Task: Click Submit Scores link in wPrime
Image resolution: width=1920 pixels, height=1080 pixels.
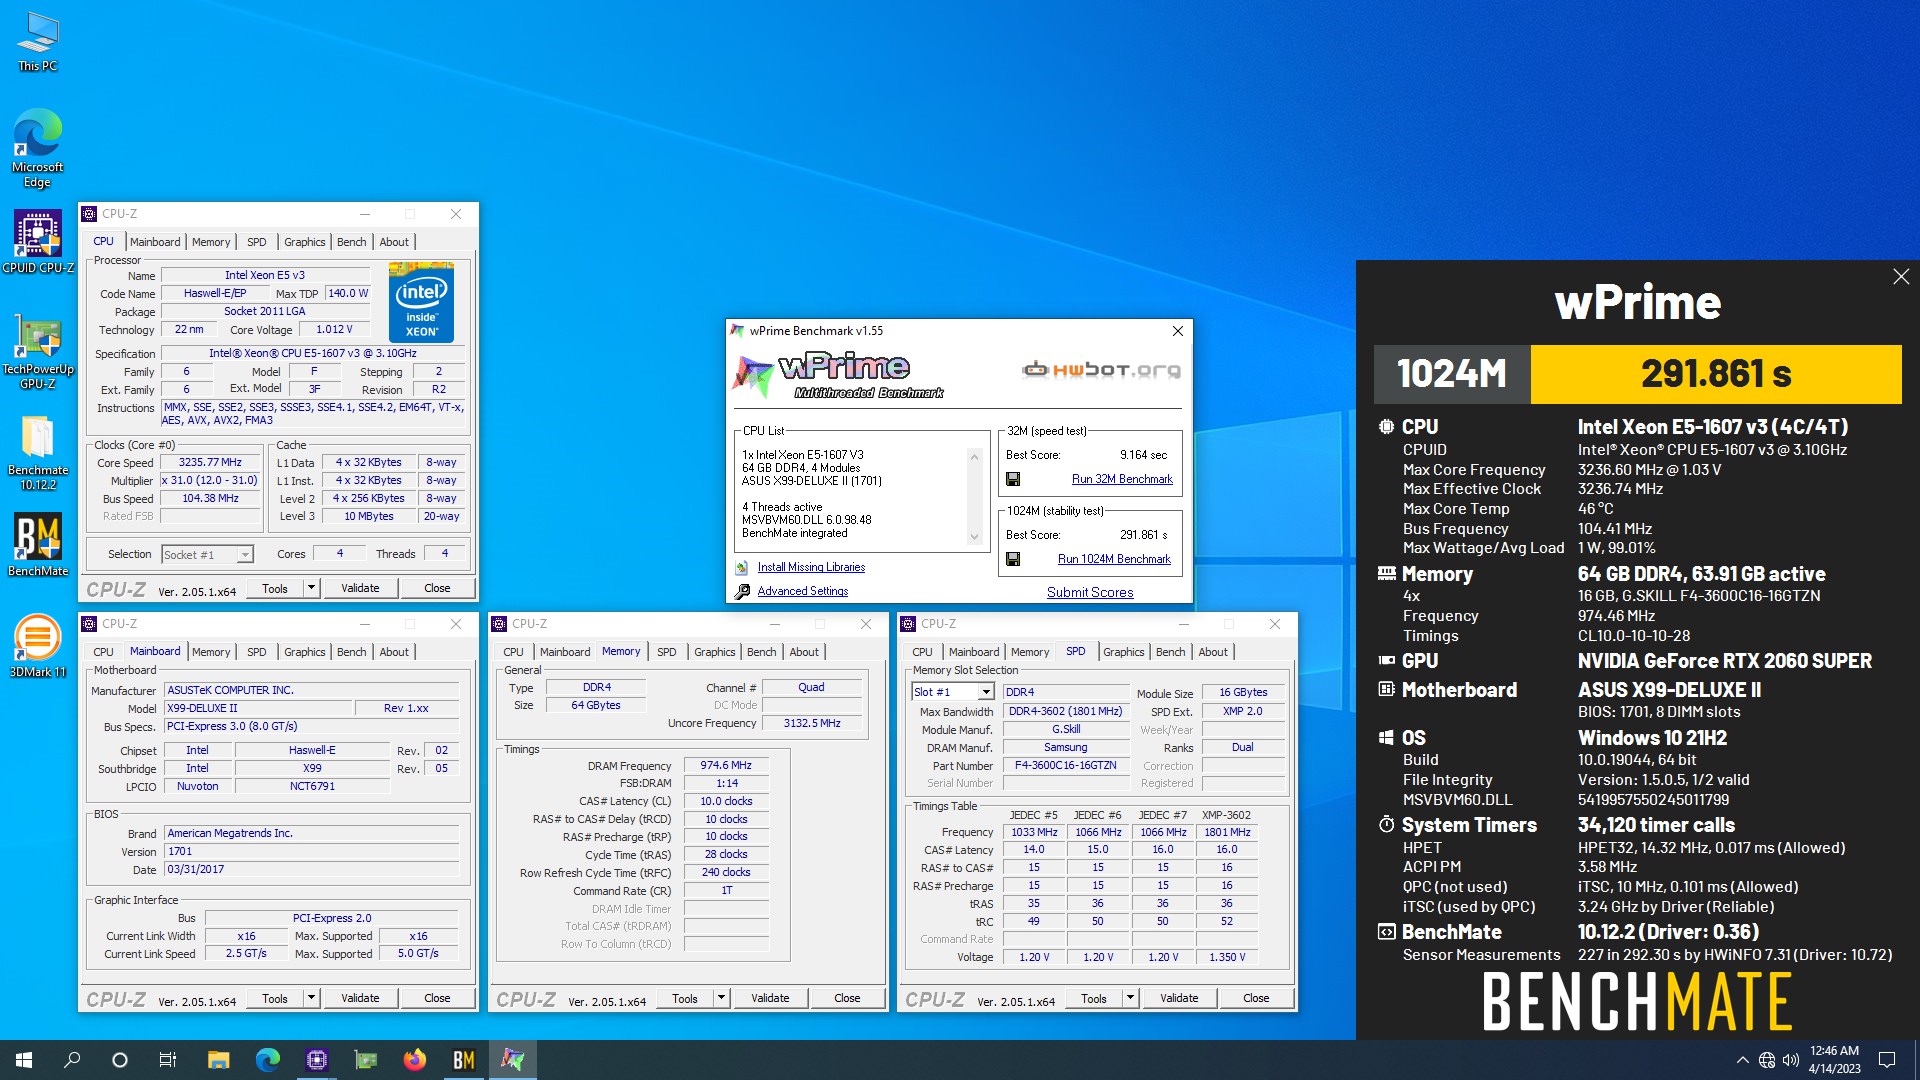Action: click(1090, 592)
